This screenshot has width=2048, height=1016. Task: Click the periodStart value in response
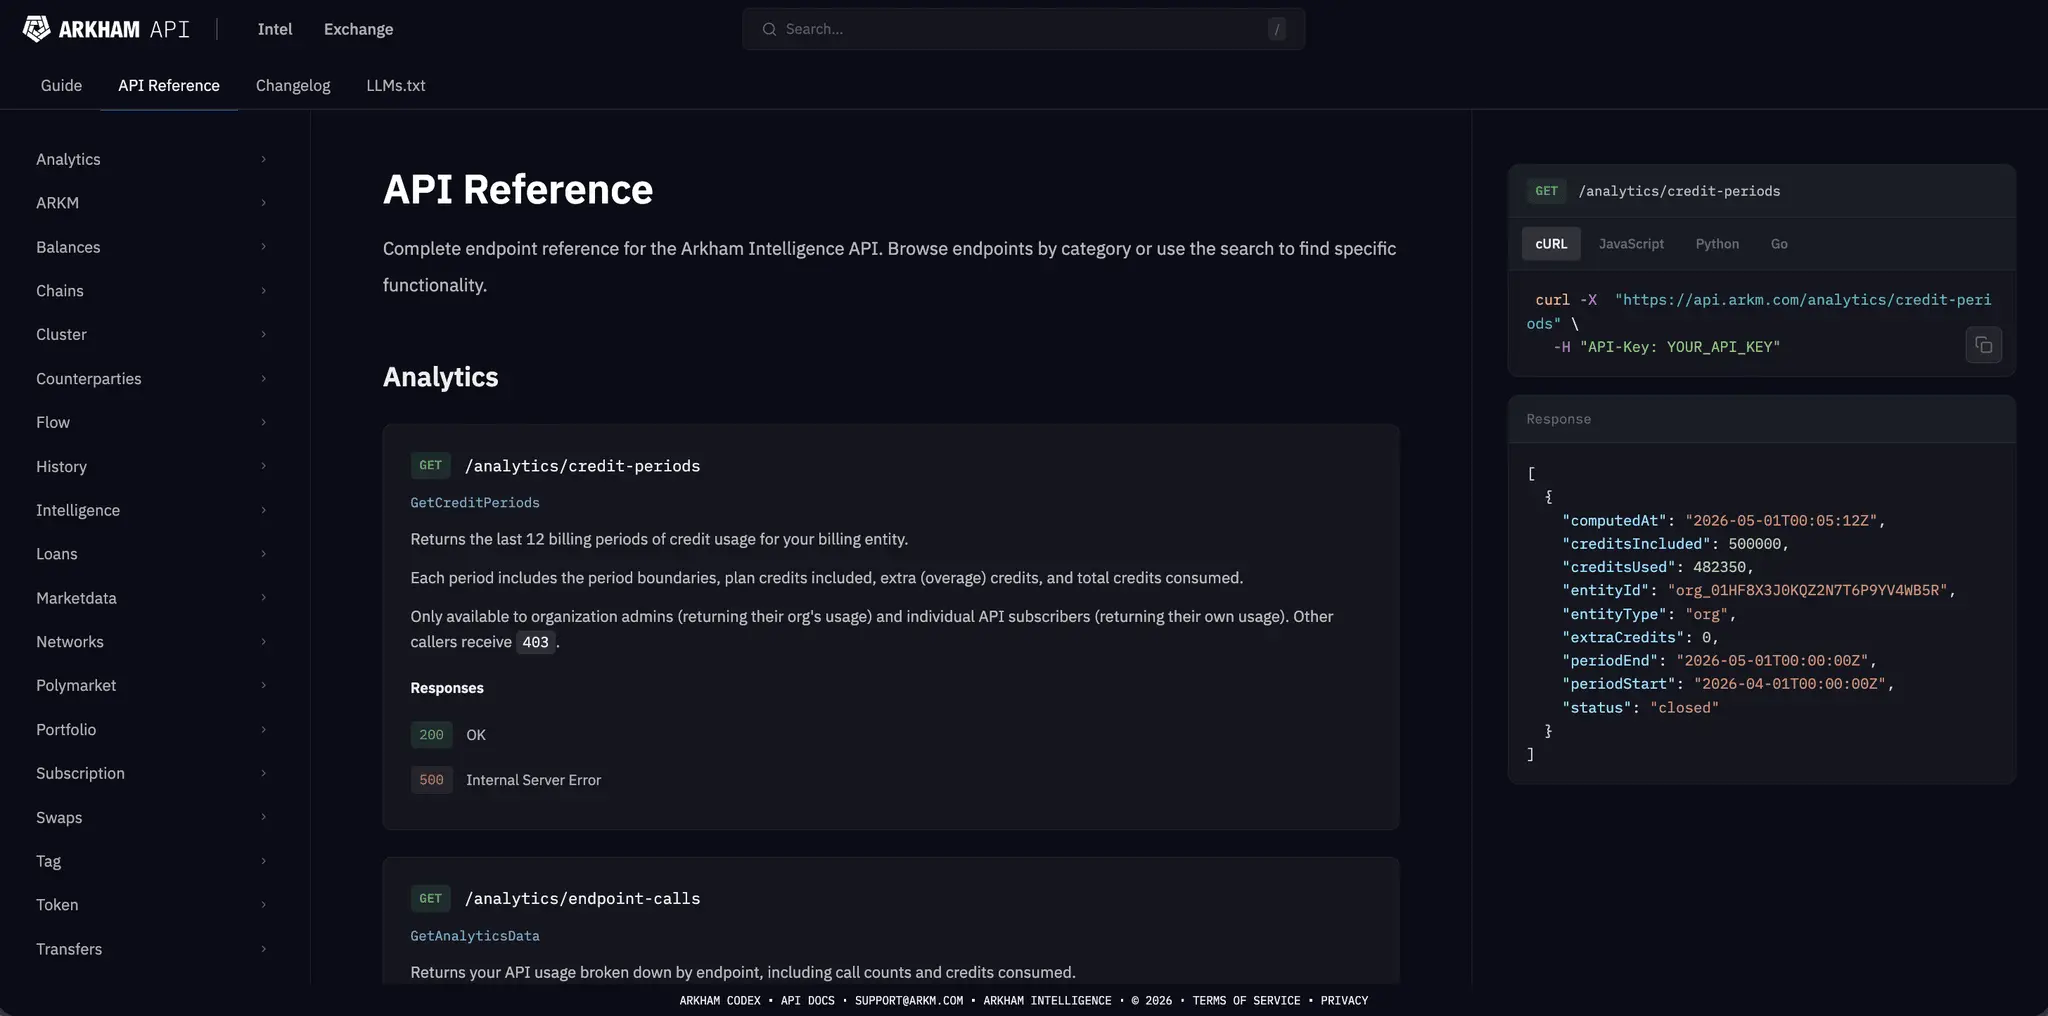click(1789, 684)
